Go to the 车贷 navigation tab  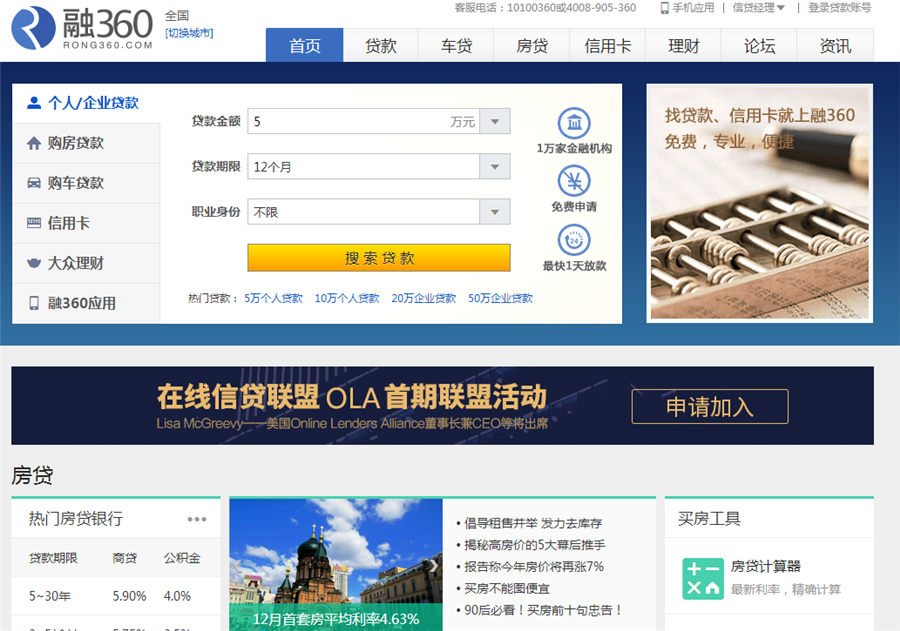coord(456,46)
